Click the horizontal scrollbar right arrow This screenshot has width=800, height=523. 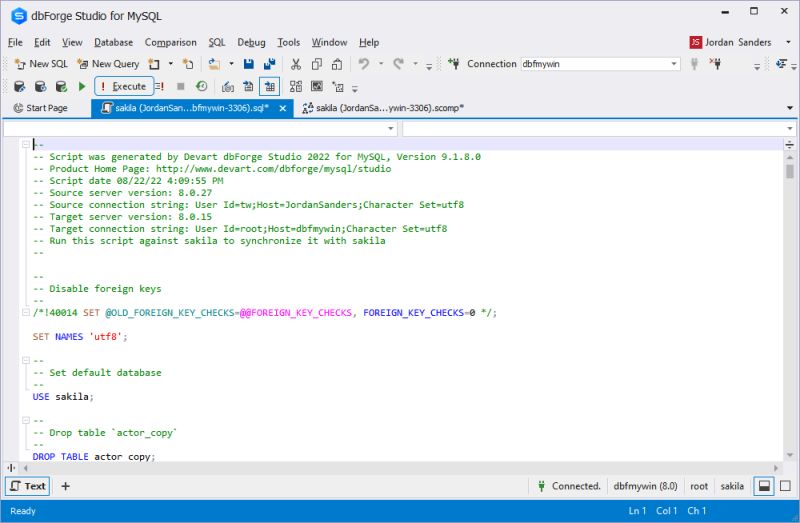776,467
